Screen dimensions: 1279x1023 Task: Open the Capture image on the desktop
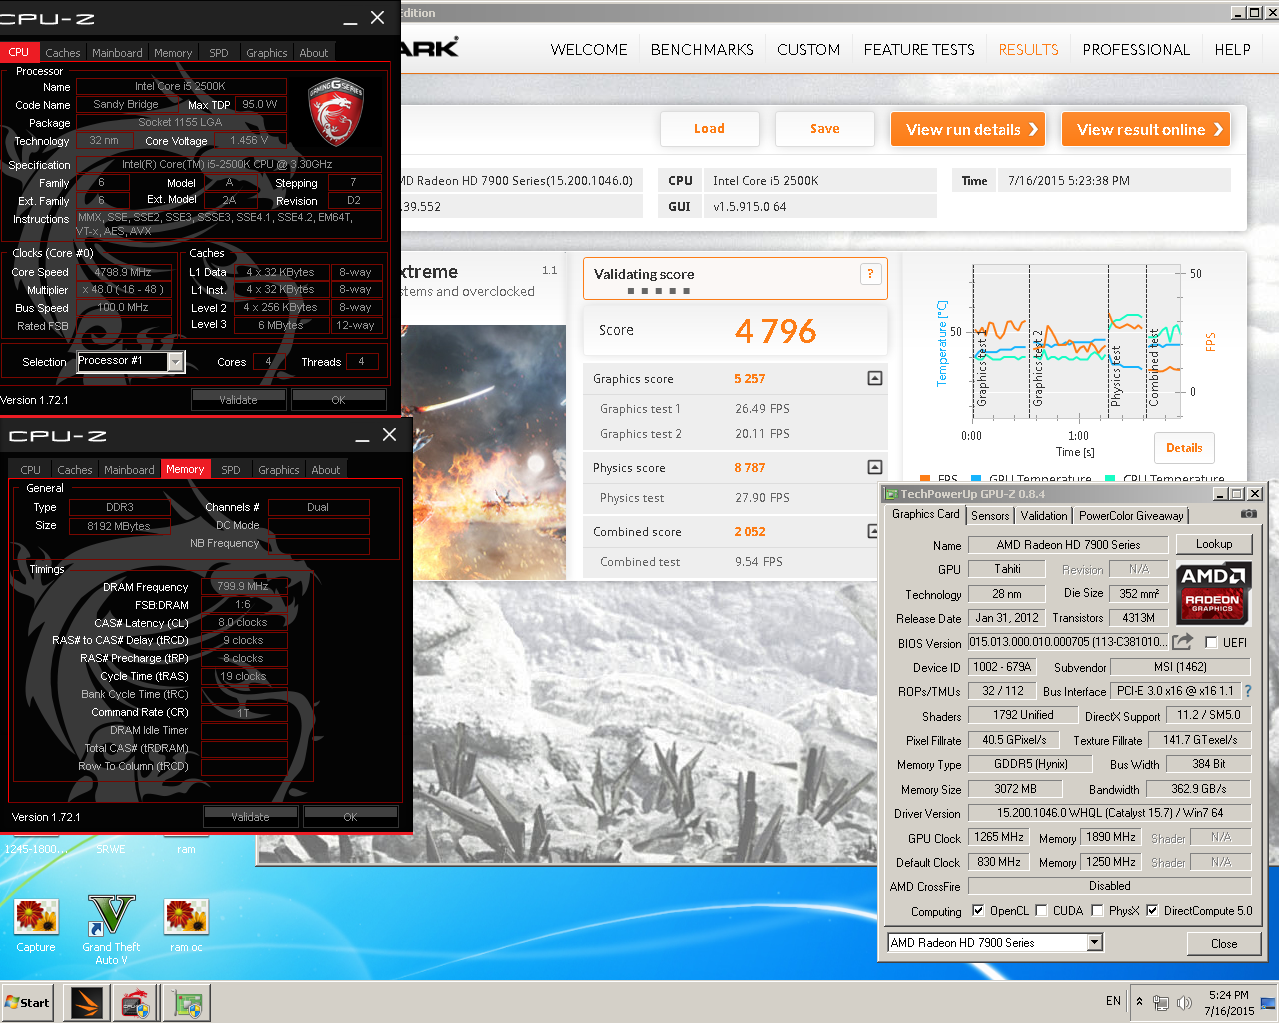click(x=36, y=924)
